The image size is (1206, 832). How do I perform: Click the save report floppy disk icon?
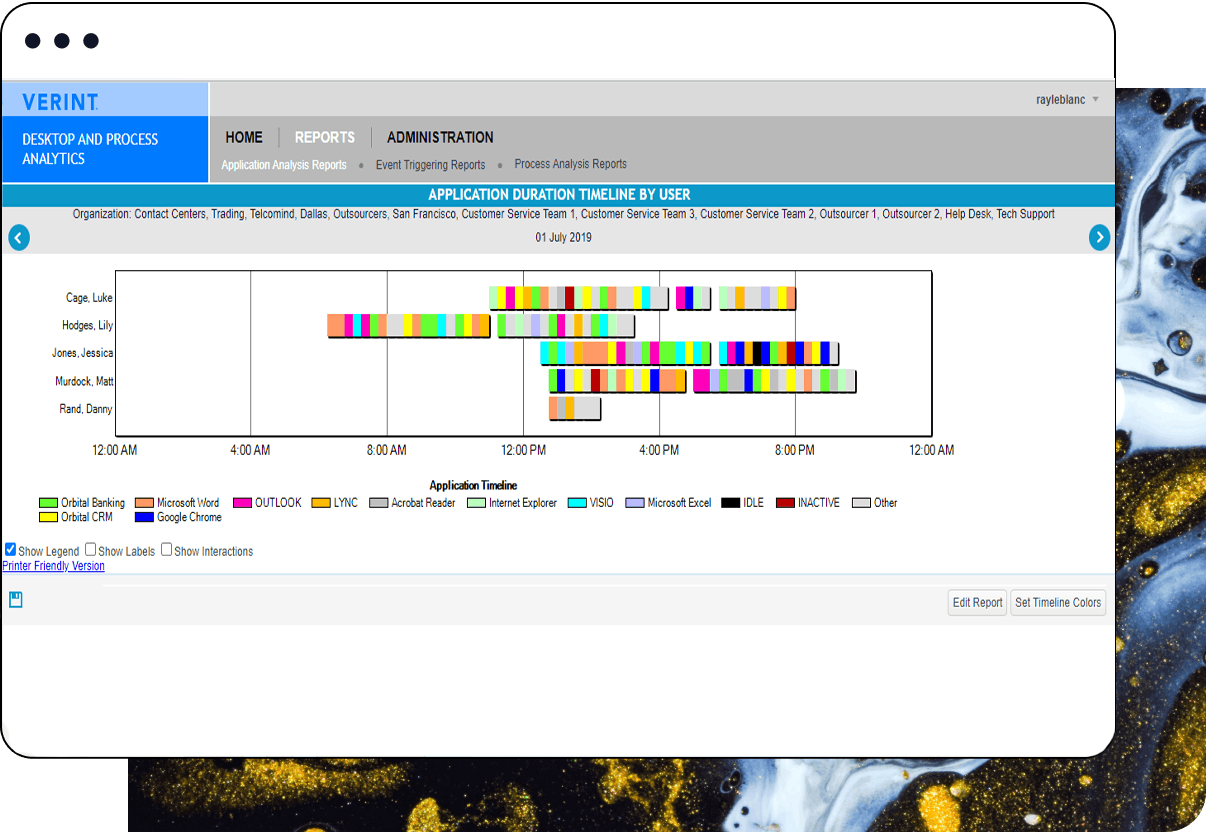click(x=16, y=600)
